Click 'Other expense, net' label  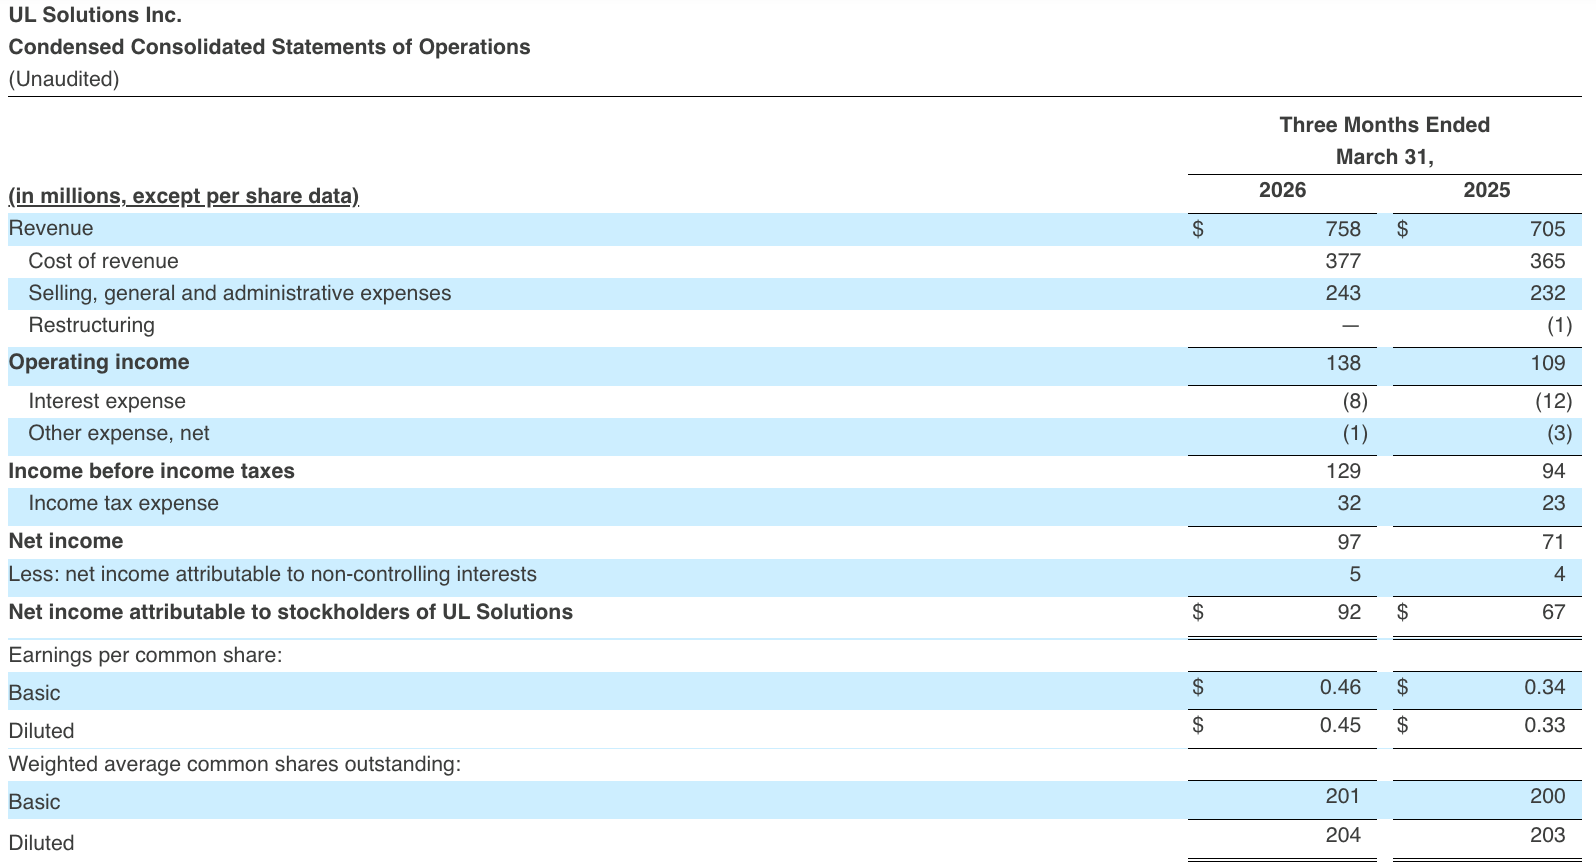coord(119,433)
